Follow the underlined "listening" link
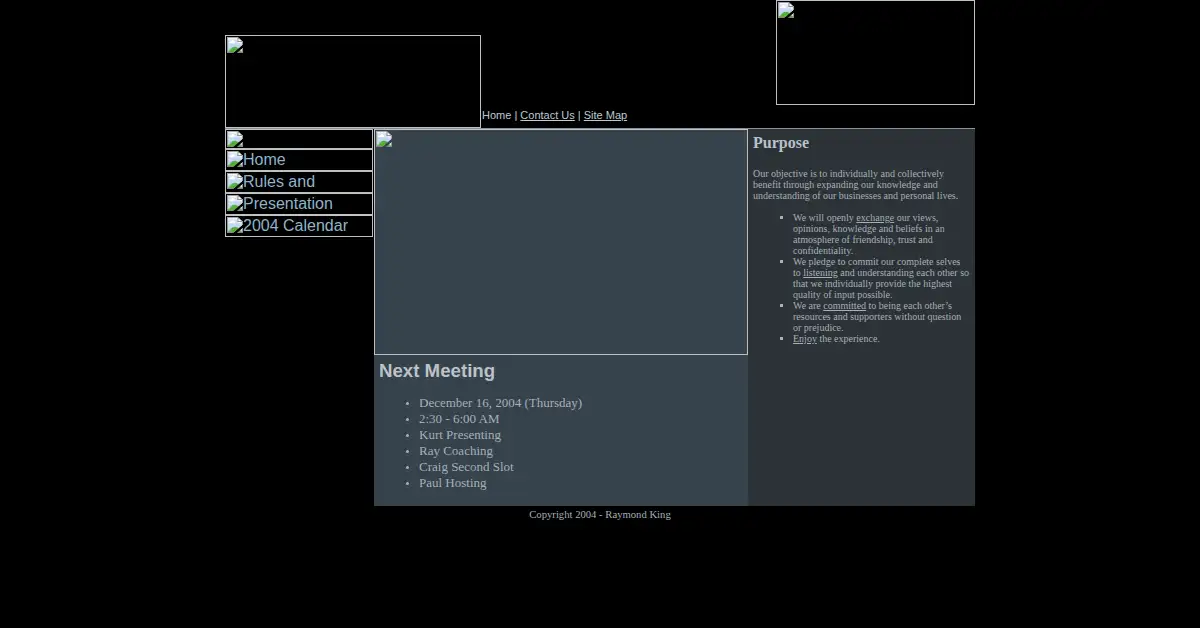Image resolution: width=1200 pixels, height=628 pixels. 820,273
